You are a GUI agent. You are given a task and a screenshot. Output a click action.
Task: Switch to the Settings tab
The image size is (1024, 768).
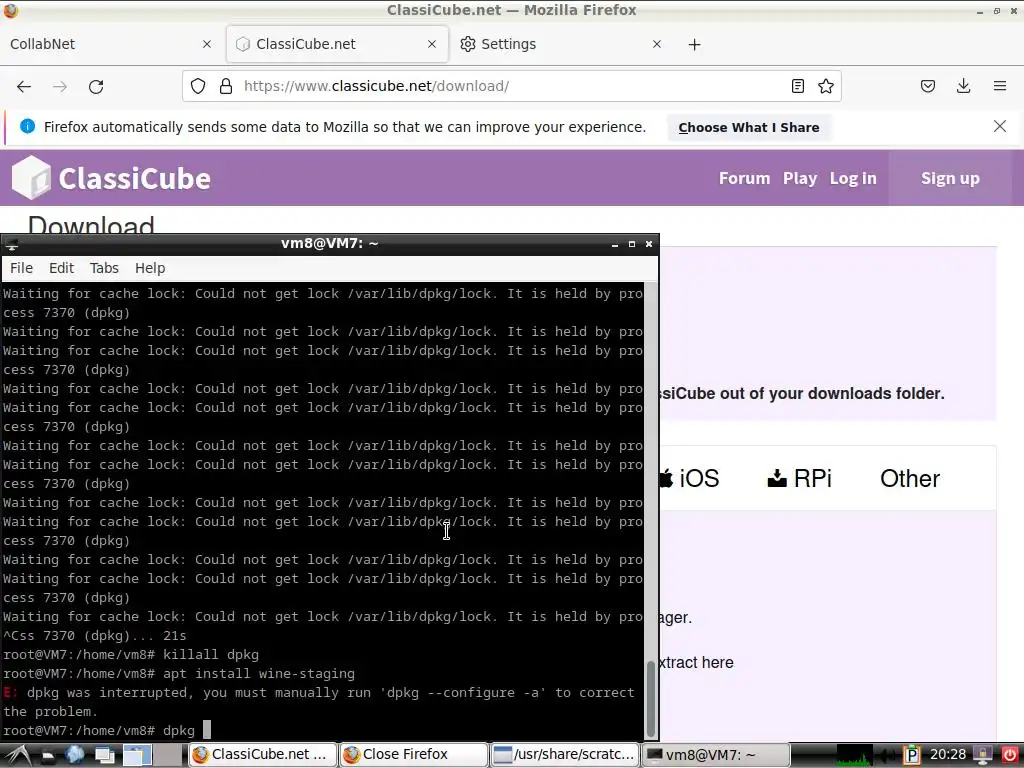click(x=562, y=44)
